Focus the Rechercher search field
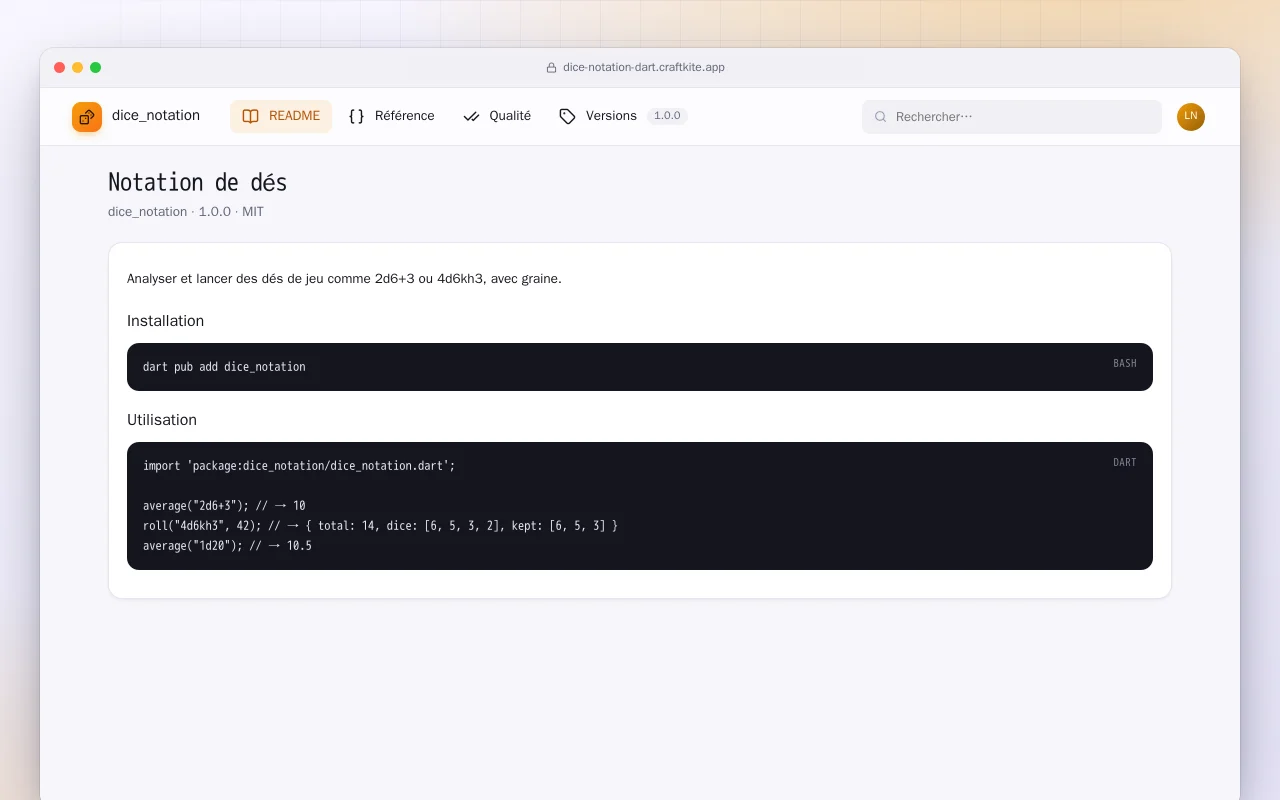Screen dimensions: 1280x800 [1012, 117]
